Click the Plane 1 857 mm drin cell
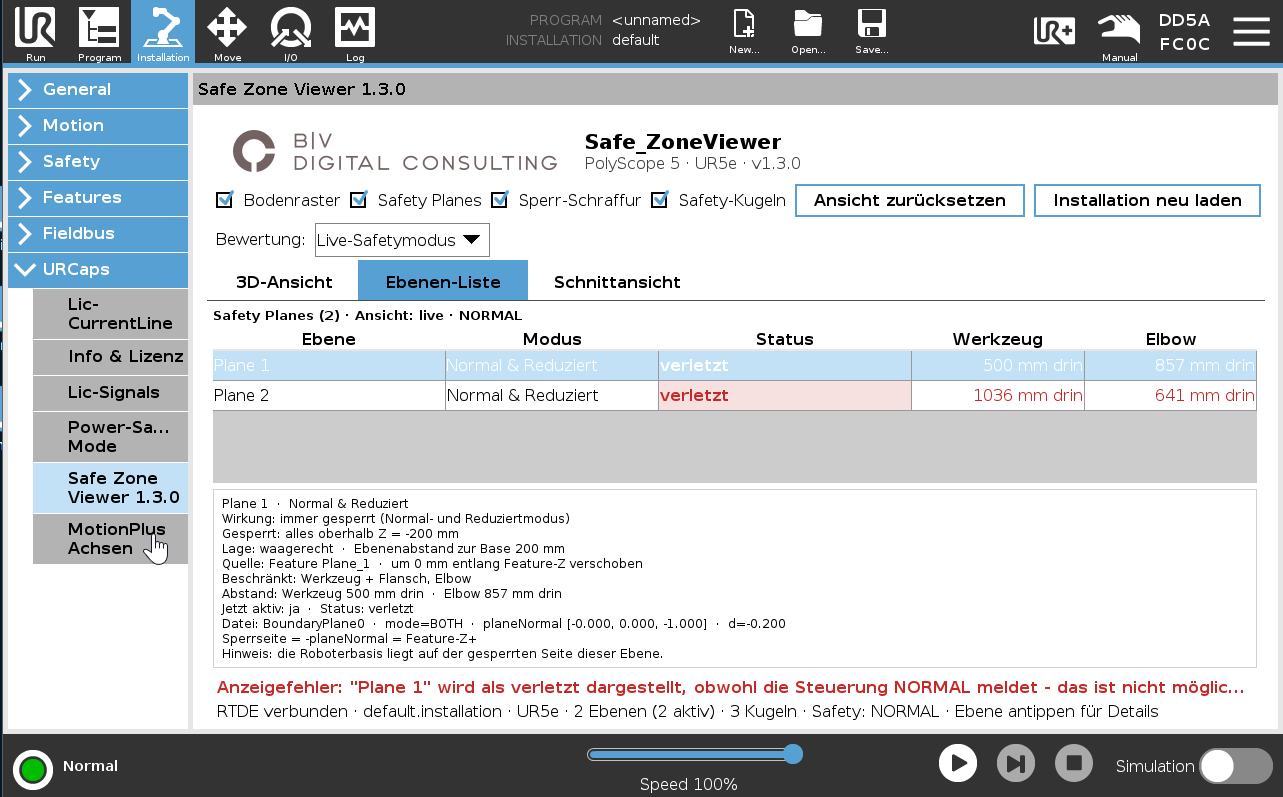 pyautogui.click(x=1170, y=365)
